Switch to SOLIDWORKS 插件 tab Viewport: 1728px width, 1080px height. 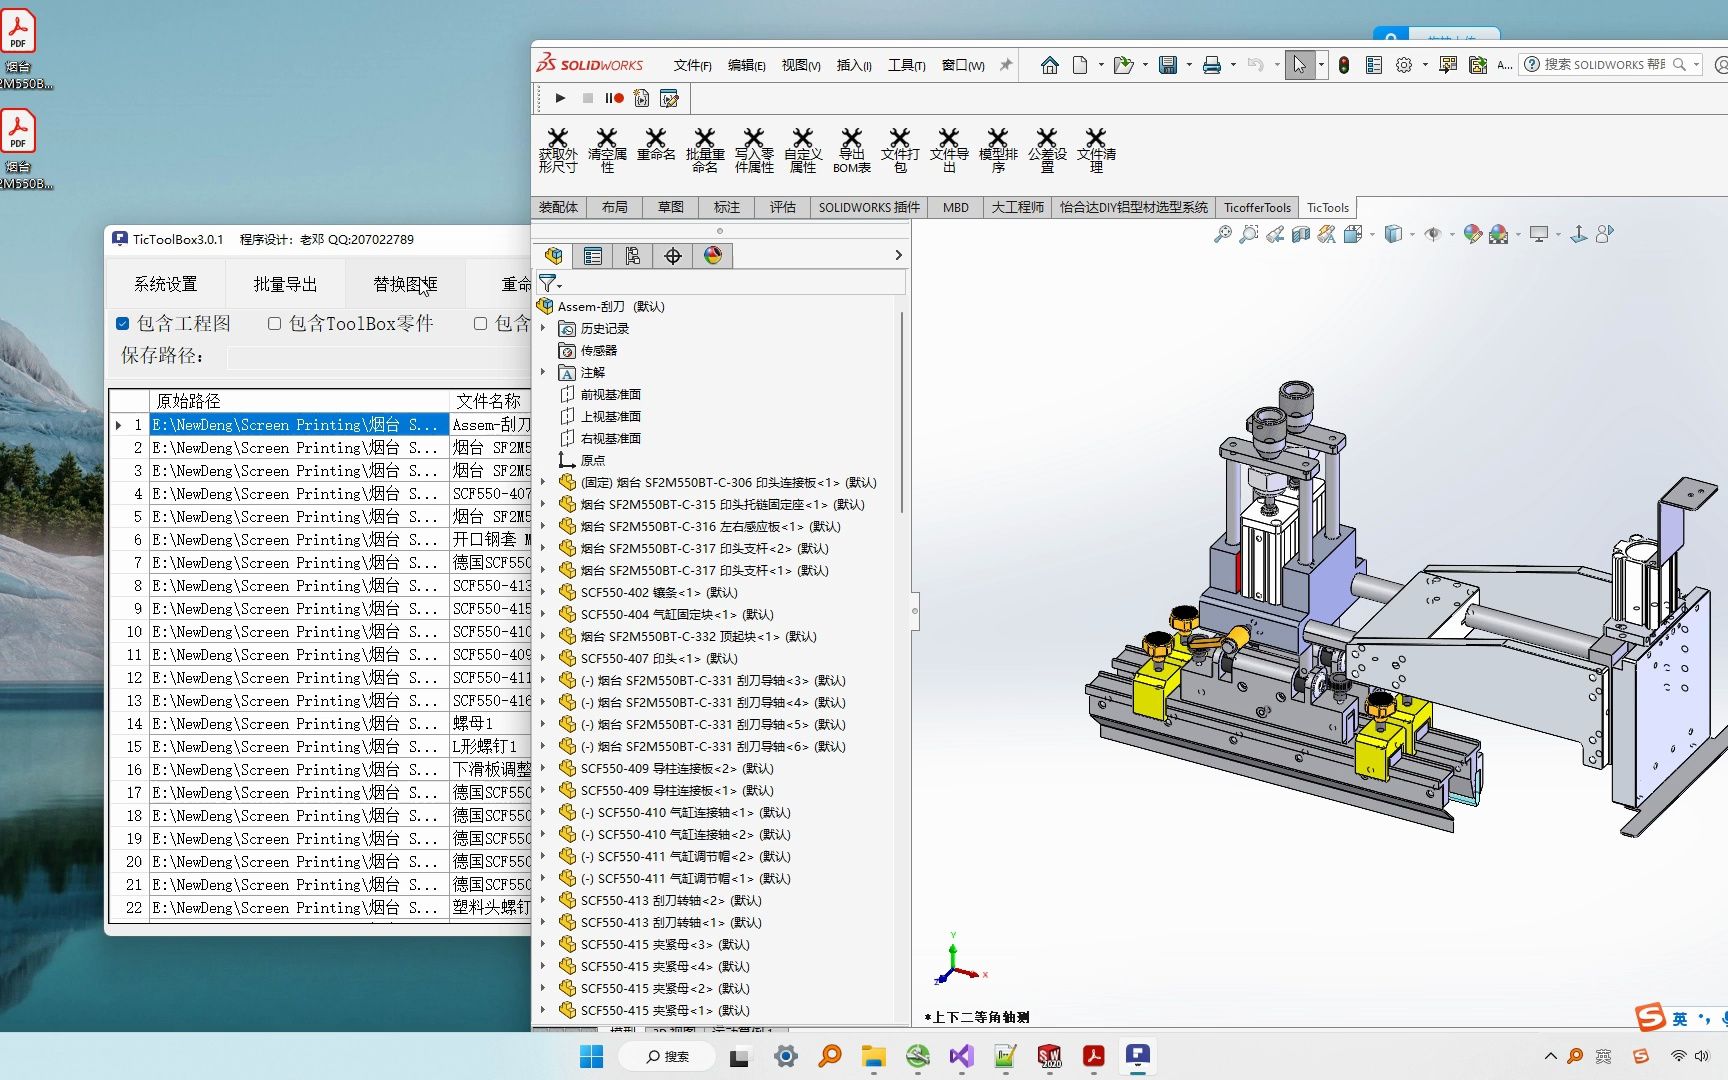(868, 207)
